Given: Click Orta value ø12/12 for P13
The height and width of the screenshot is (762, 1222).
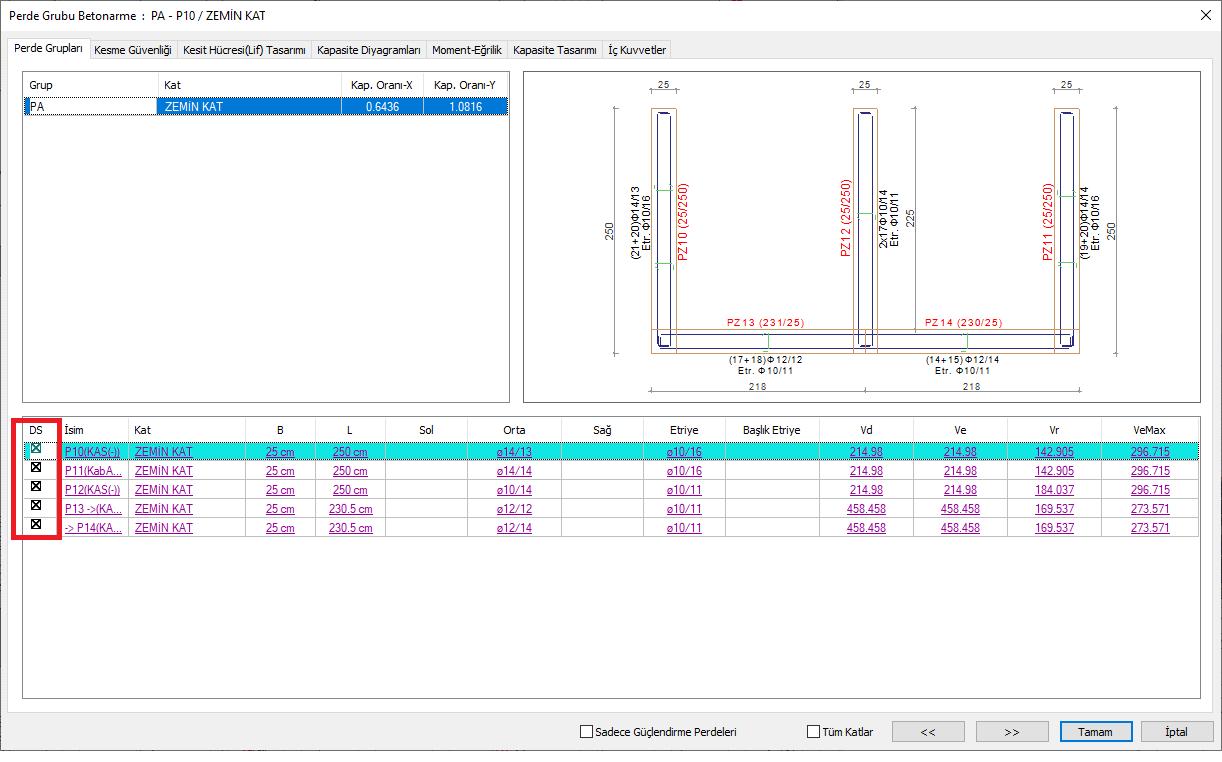Looking at the screenshot, I should 515,509.
